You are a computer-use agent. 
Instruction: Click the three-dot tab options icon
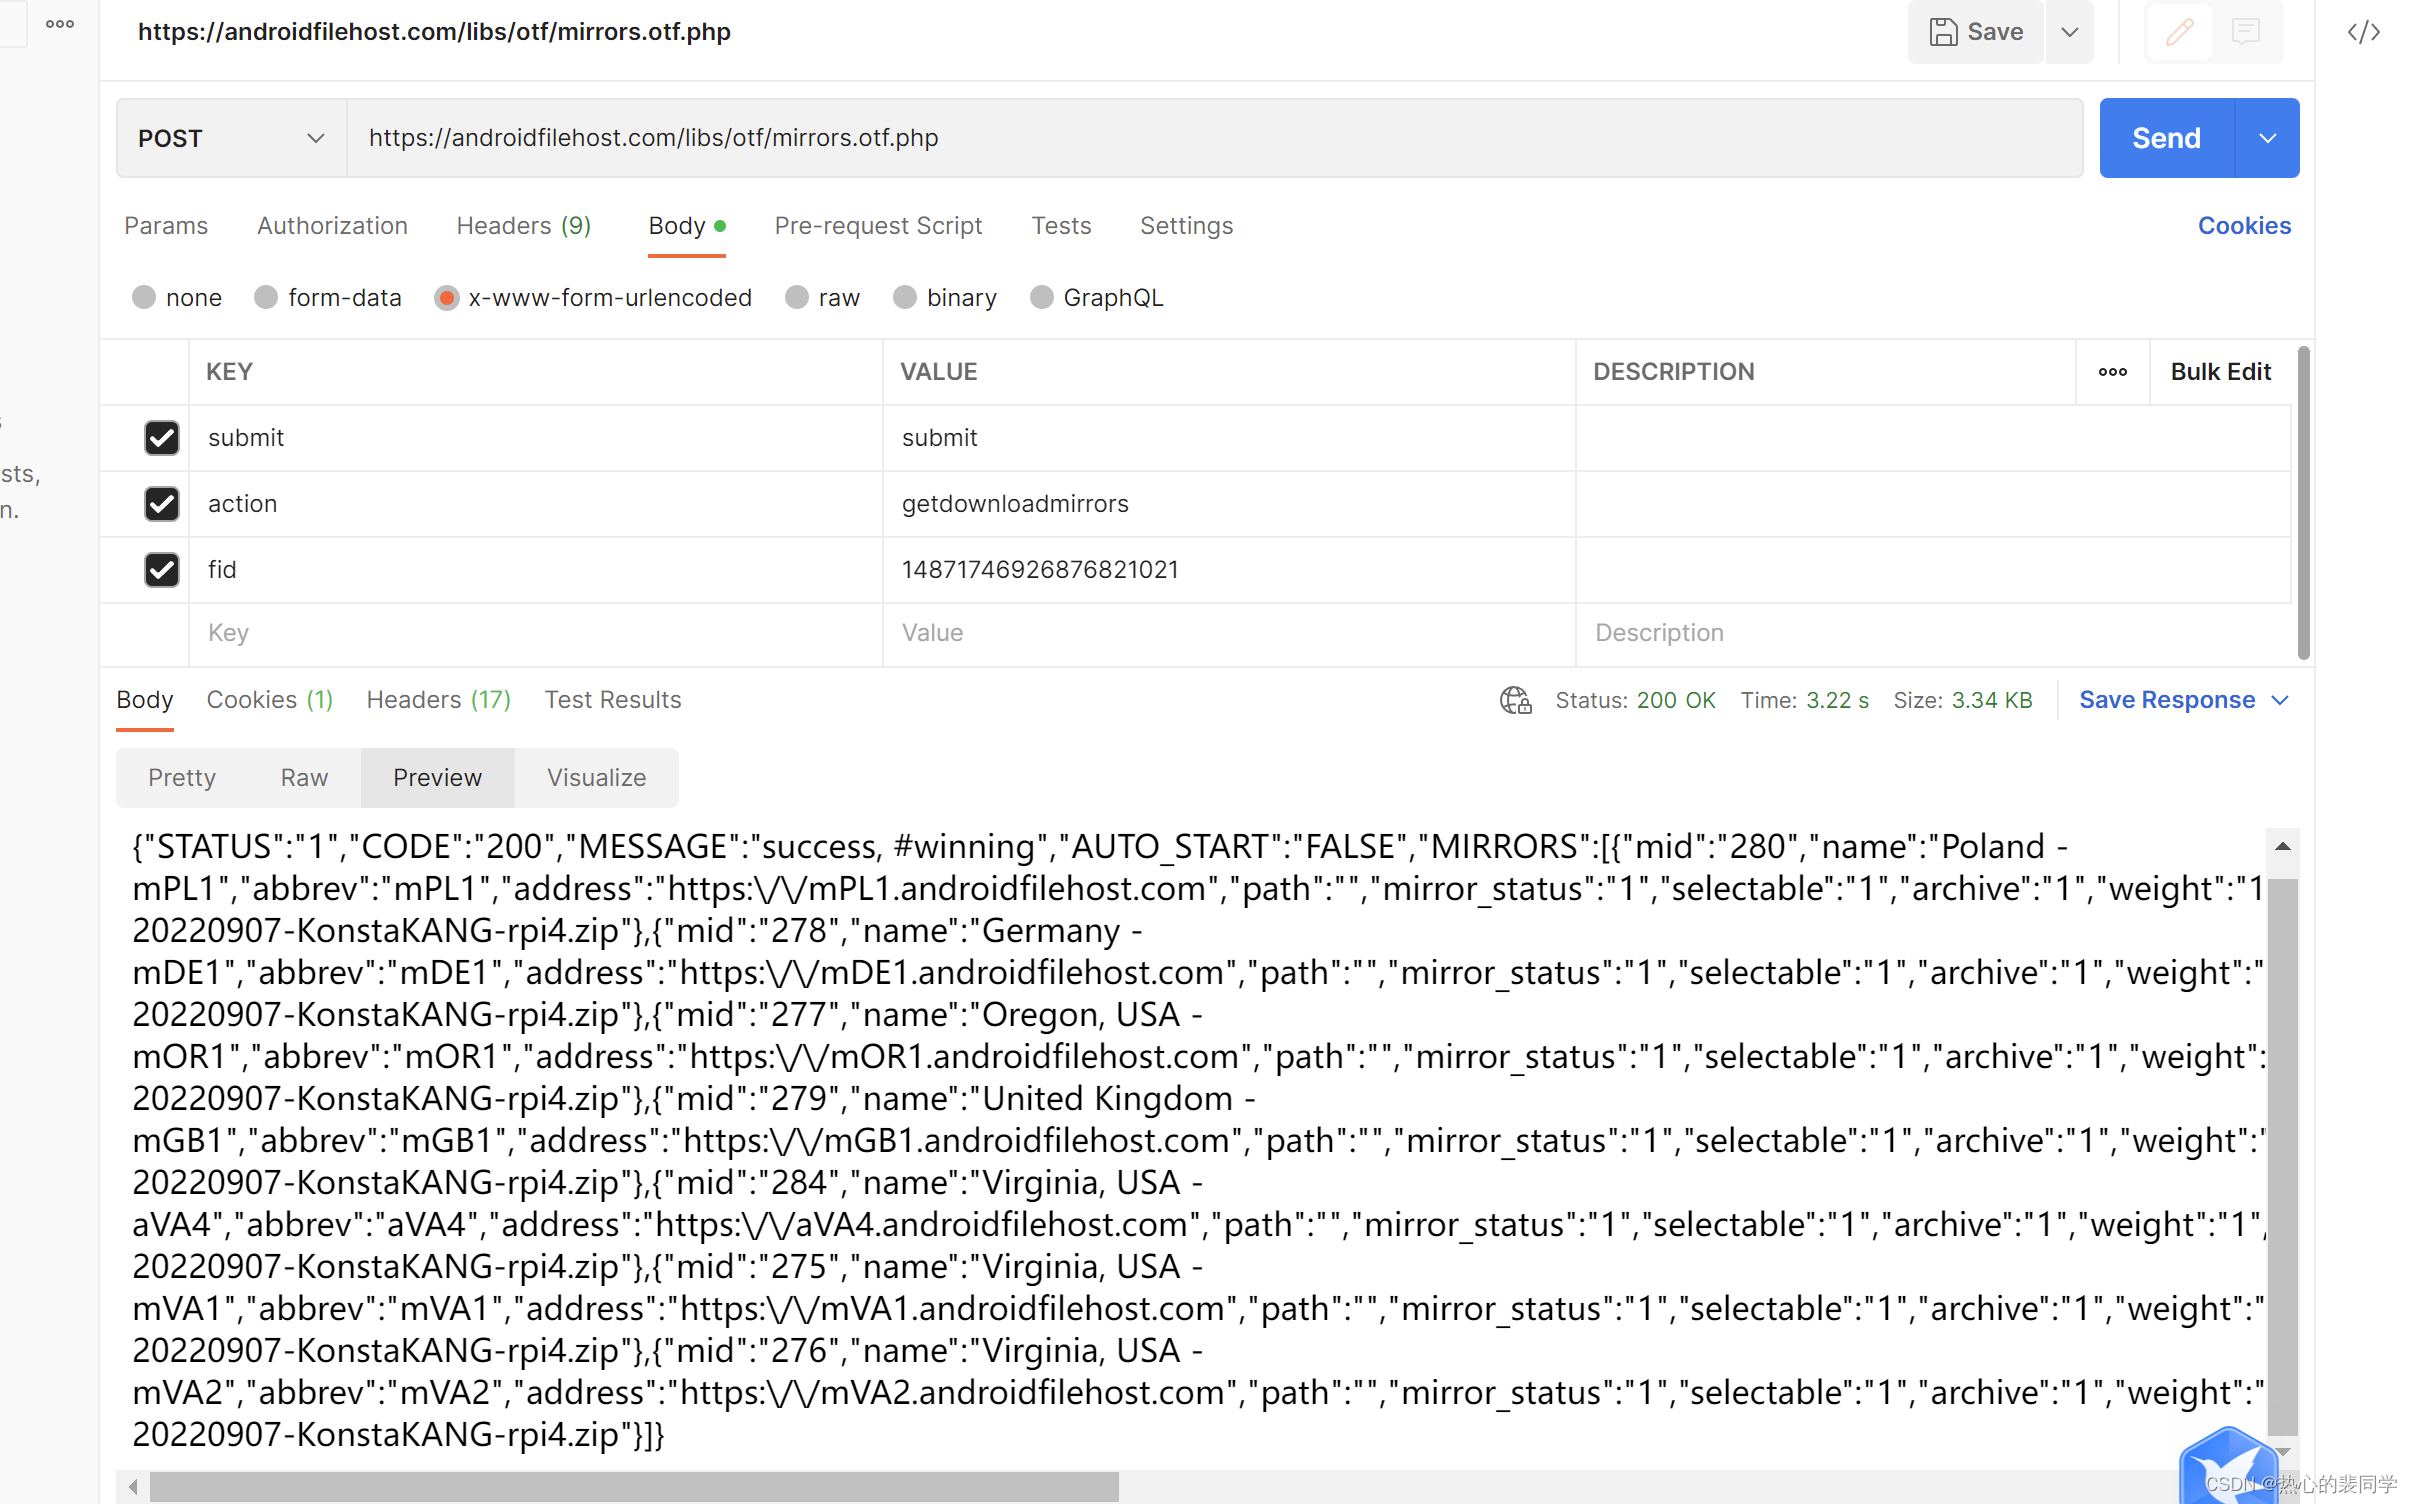pos(60,24)
